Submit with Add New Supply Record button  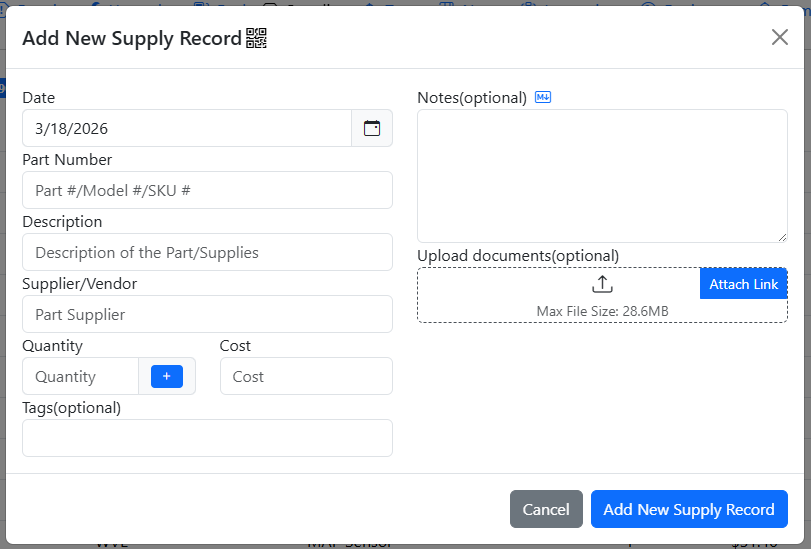[689, 509]
